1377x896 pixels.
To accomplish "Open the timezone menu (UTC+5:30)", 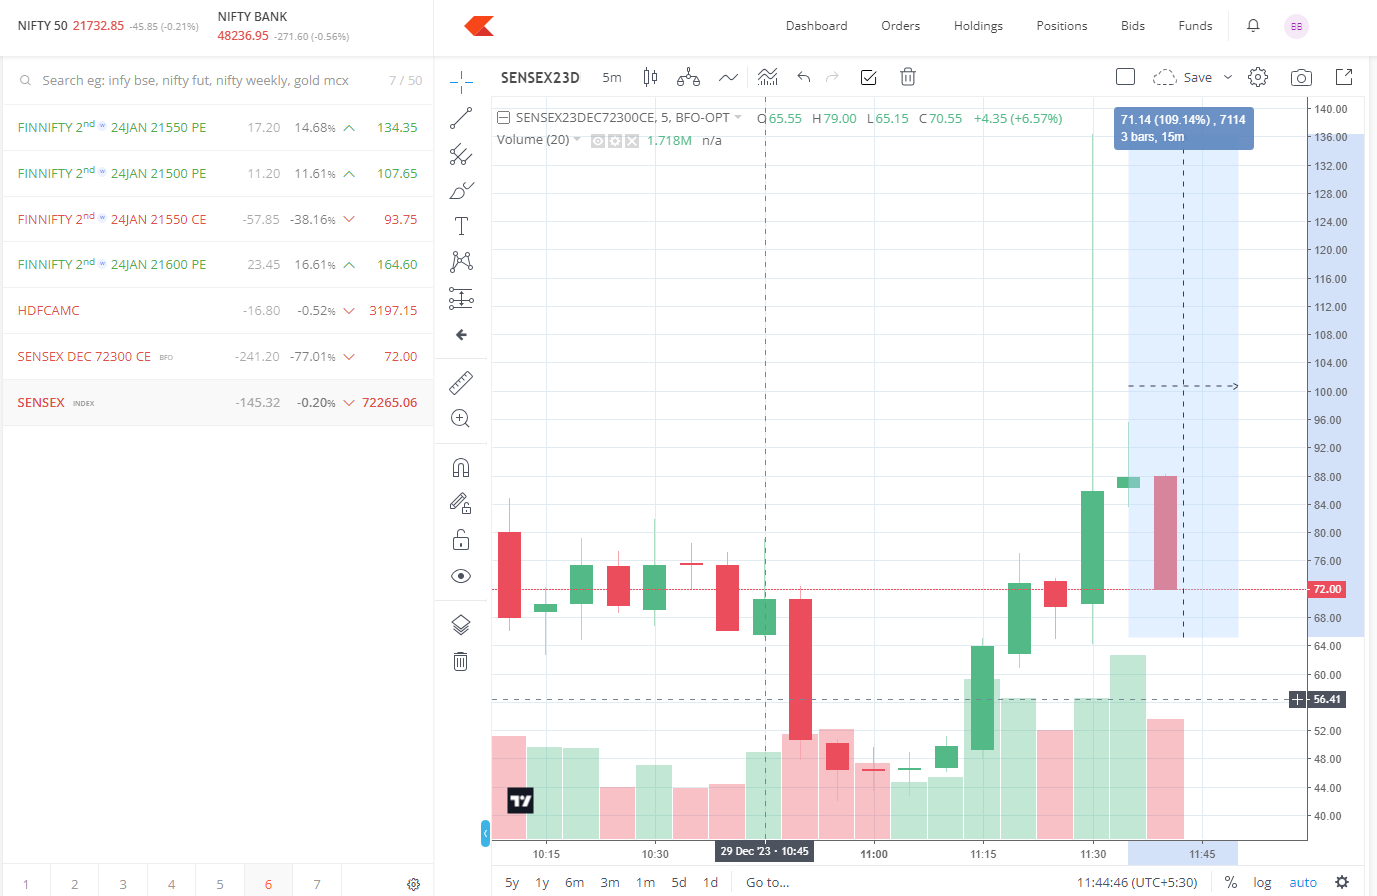I will 1139,882.
